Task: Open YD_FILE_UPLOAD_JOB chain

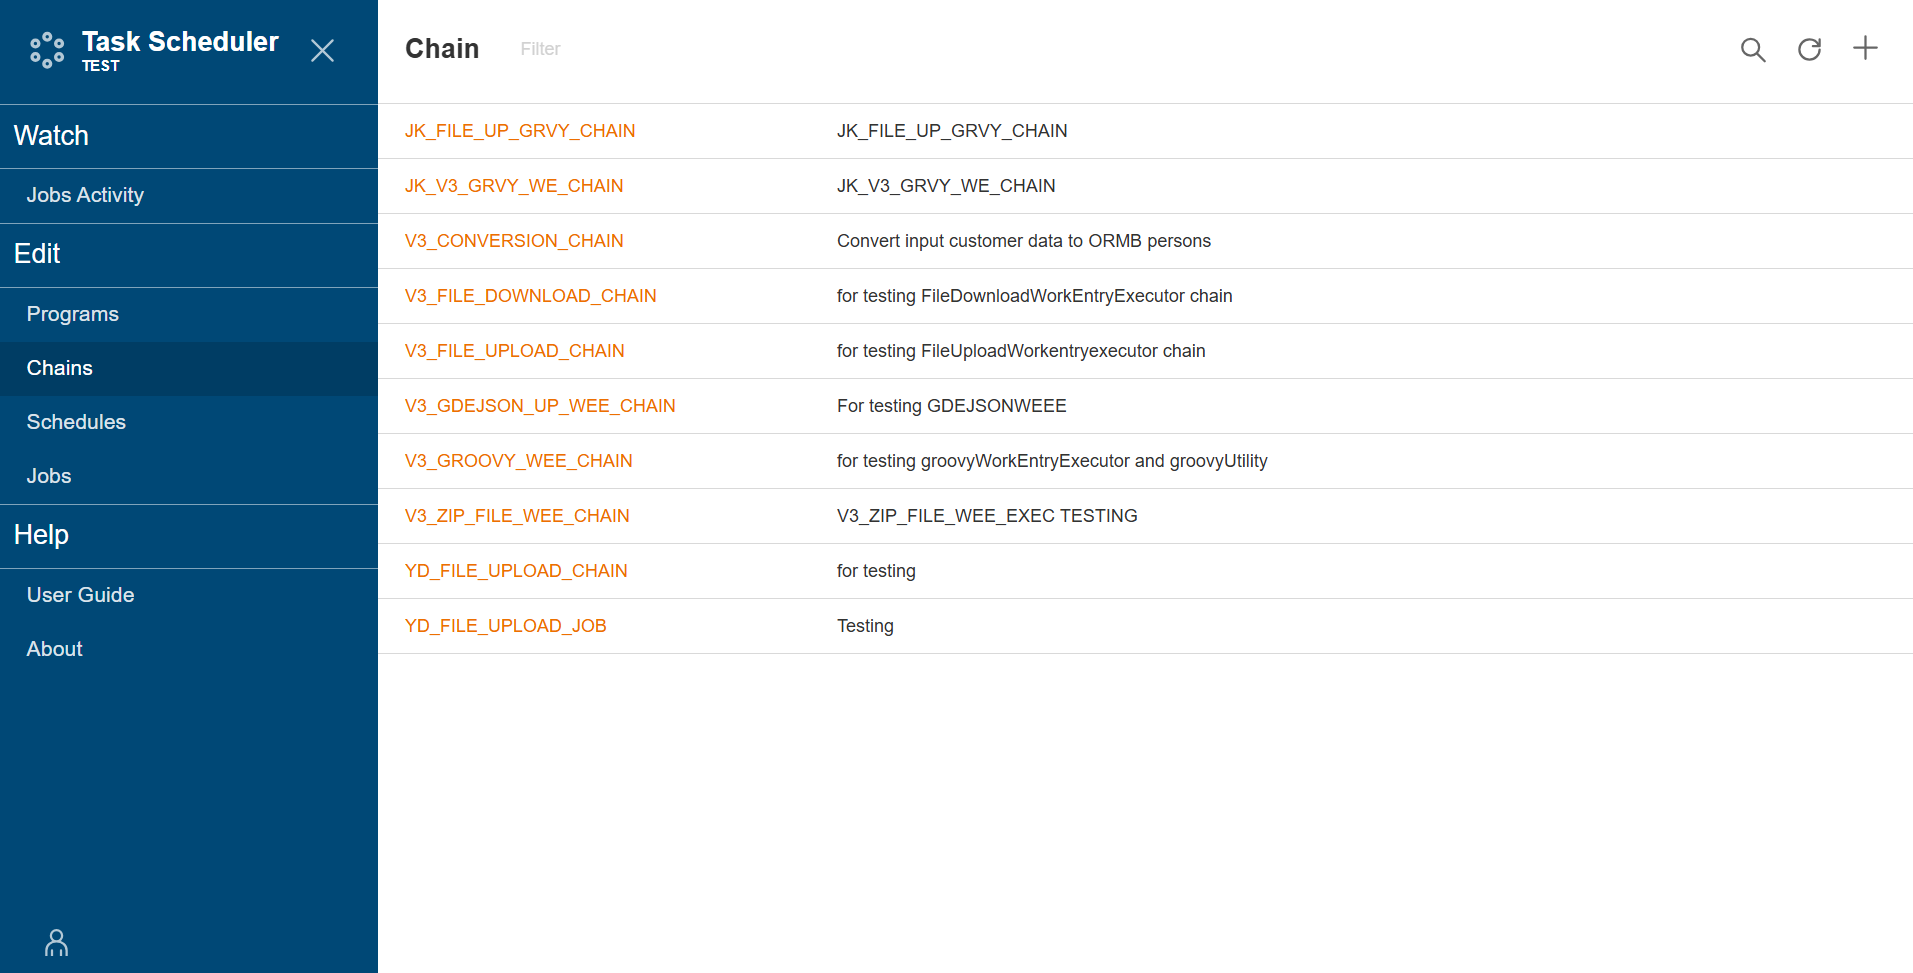Action: pyautogui.click(x=505, y=626)
